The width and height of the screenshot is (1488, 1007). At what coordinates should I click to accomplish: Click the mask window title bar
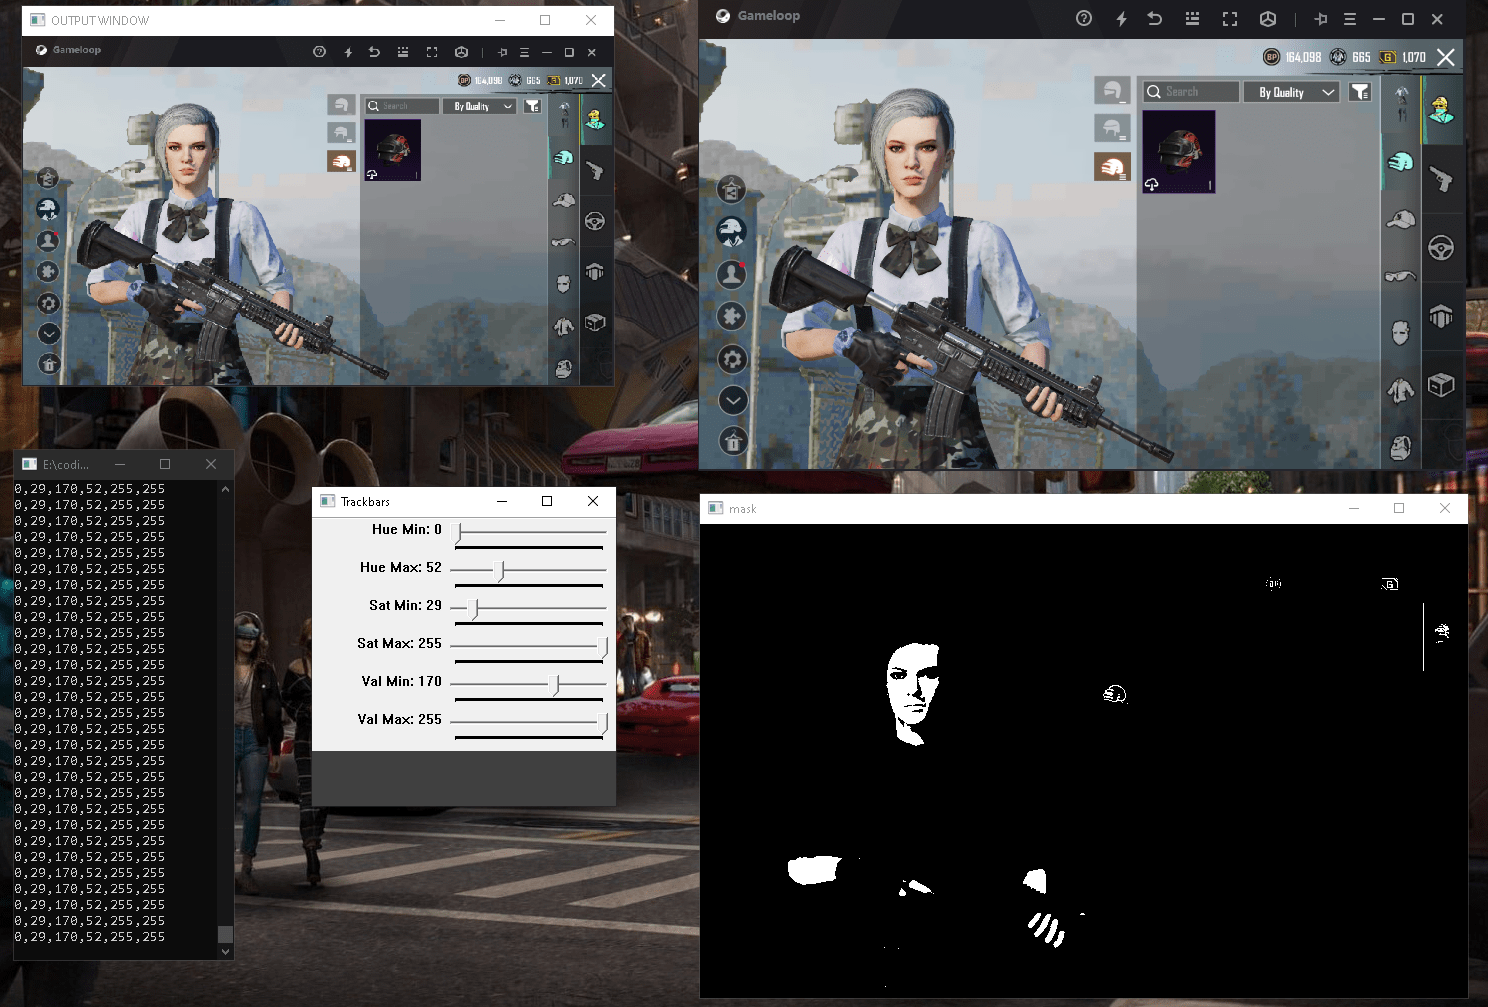tap(1084, 508)
